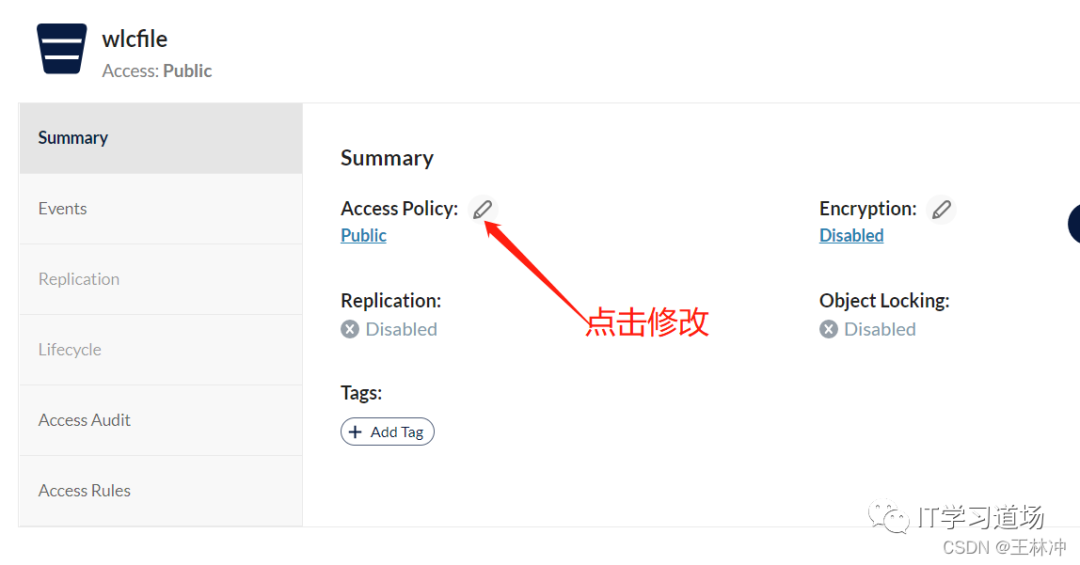Go to the Access Audit tab
This screenshot has height=565, width=1080.
coord(85,420)
